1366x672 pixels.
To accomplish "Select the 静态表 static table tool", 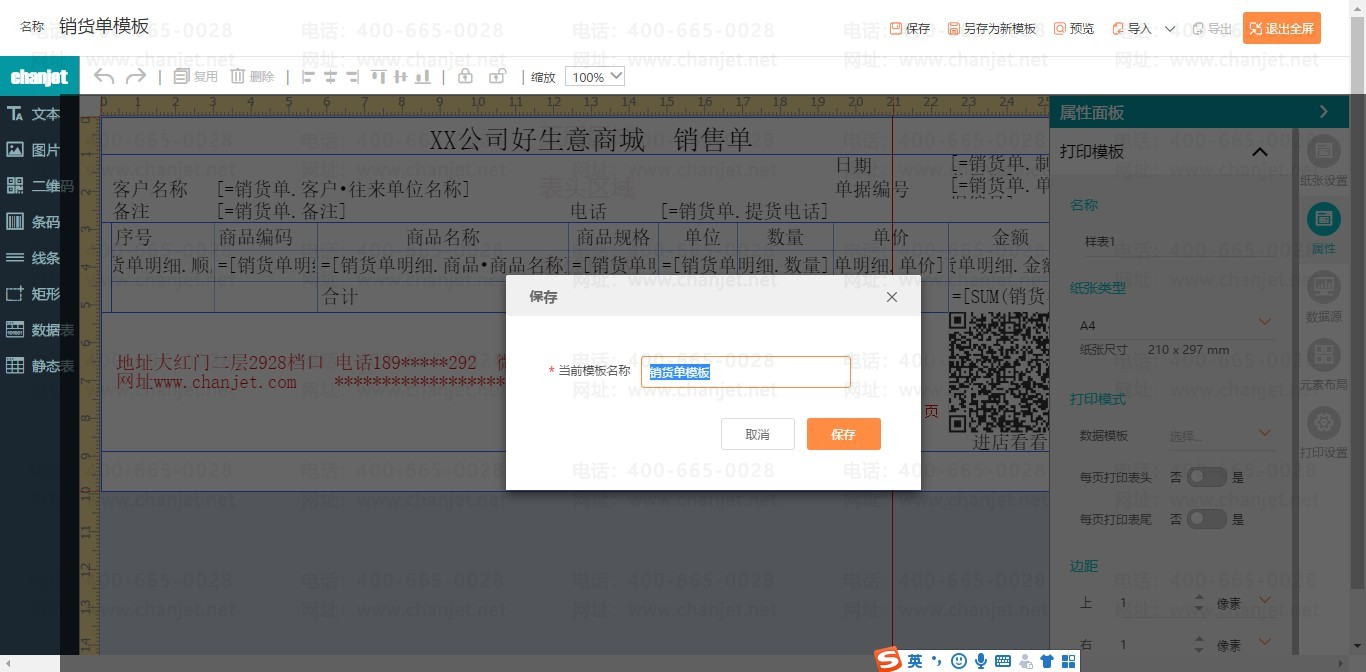I will 40,366.
